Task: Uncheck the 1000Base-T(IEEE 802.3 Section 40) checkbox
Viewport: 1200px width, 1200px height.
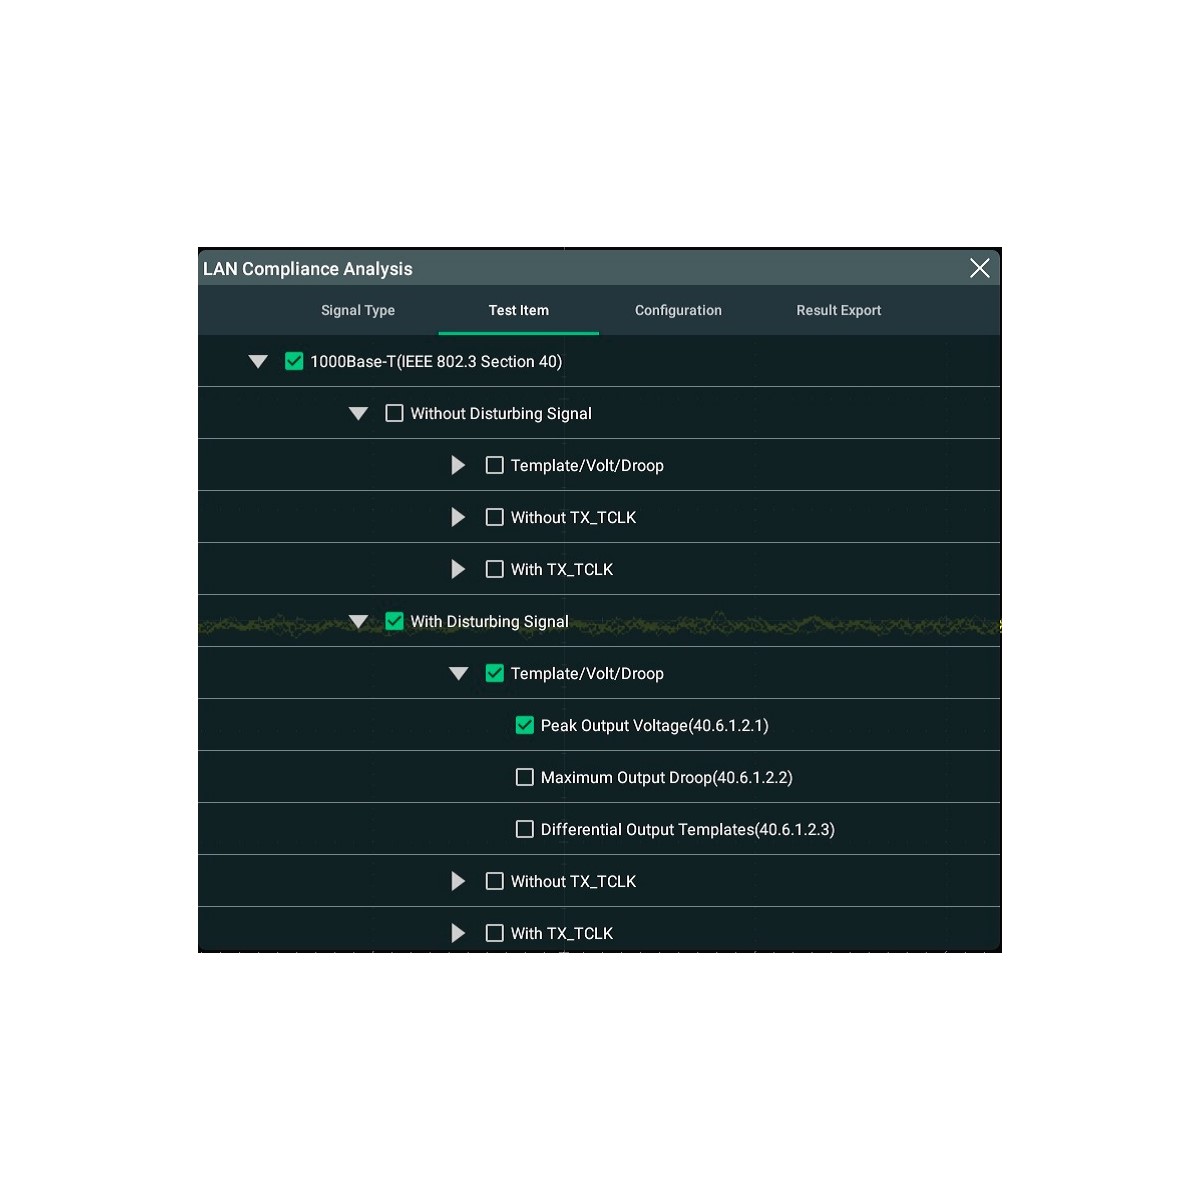Action: [x=294, y=361]
